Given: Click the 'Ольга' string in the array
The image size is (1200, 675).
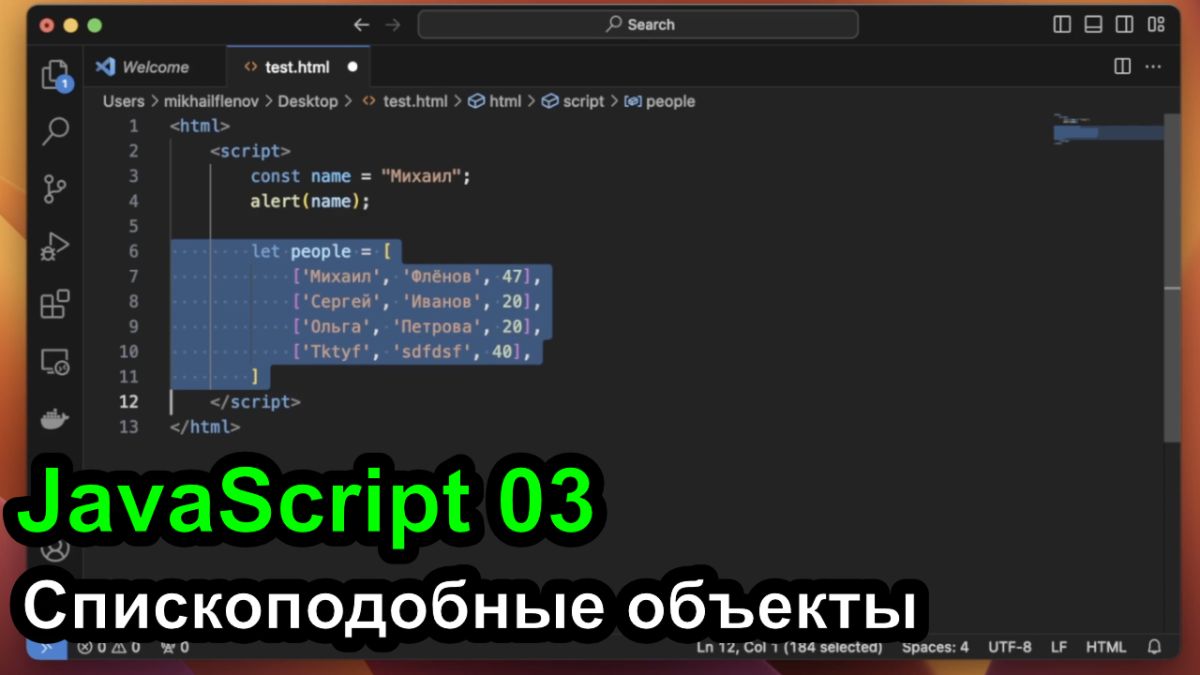Looking at the screenshot, I should 336,326.
